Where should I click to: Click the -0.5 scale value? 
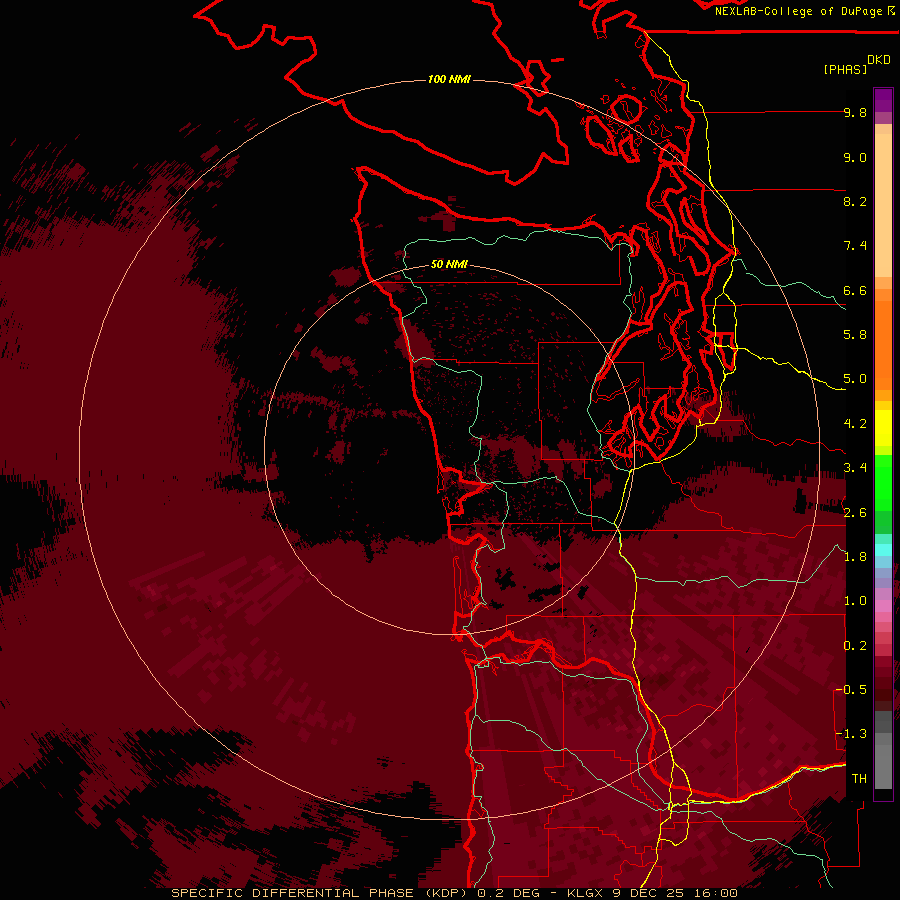851,690
